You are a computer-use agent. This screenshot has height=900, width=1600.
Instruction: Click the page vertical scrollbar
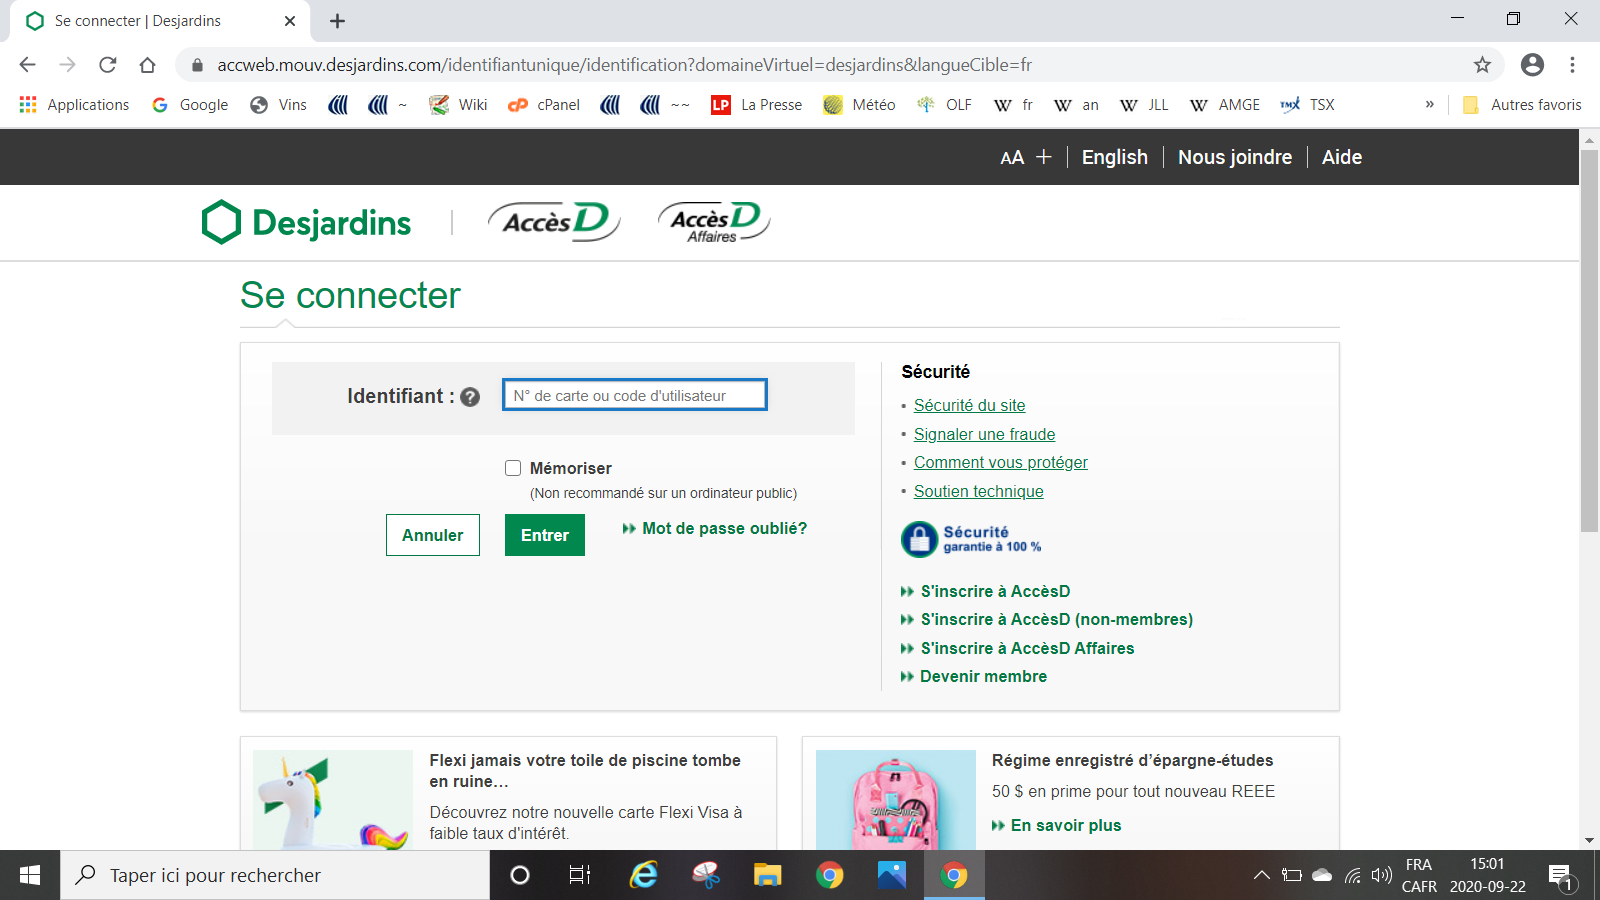pyautogui.click(x=1589, y=340)
